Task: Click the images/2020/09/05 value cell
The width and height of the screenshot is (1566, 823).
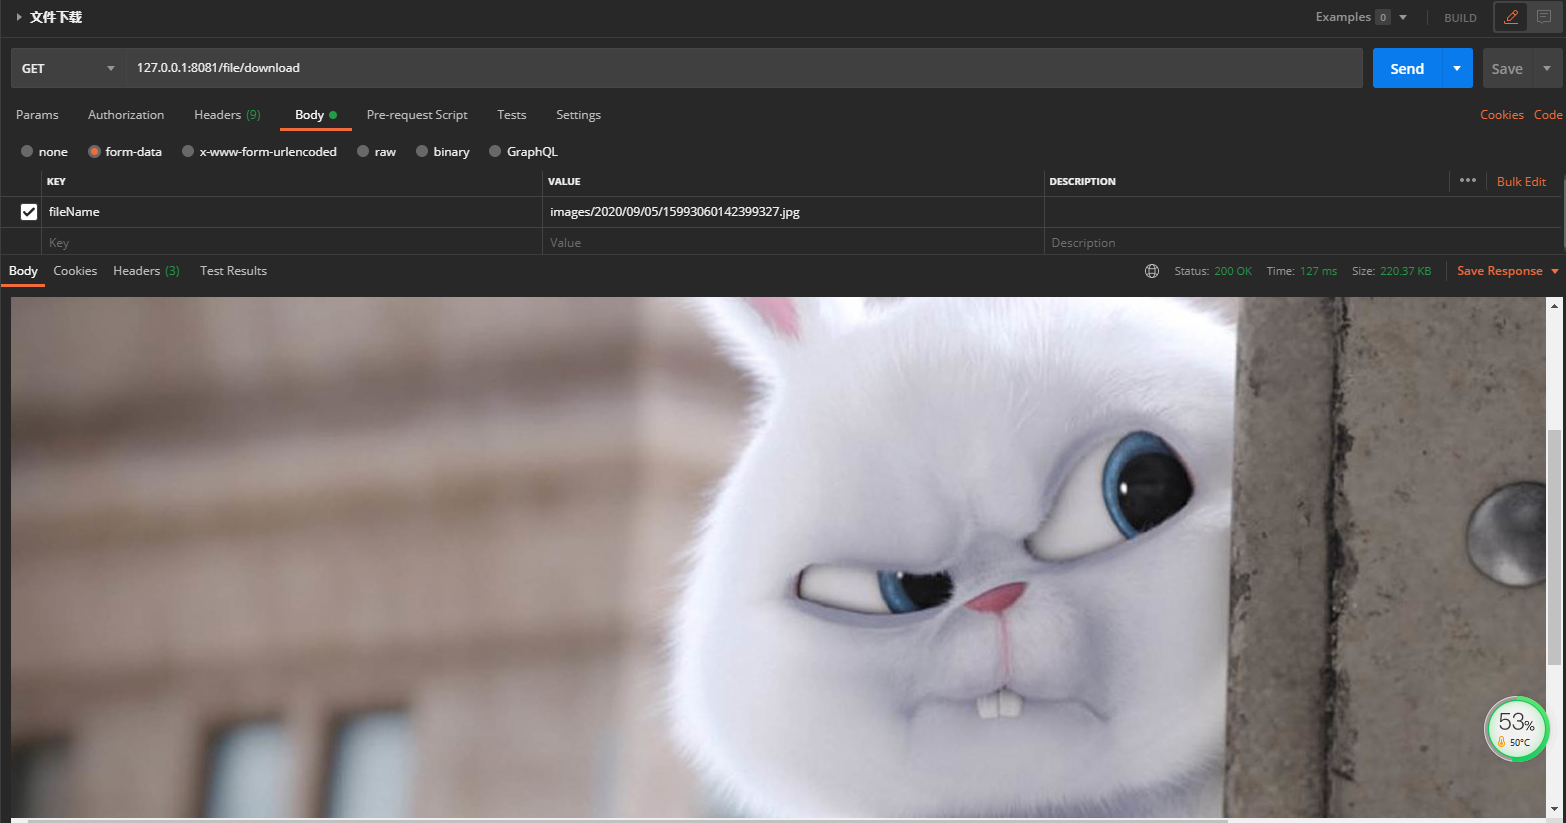Action: 793,212
